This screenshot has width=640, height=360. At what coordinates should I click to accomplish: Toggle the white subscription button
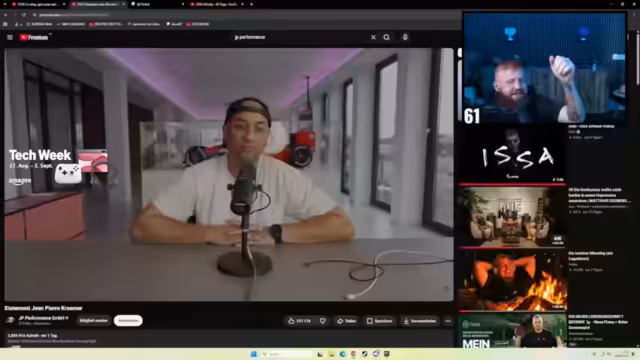click(x=128, y=320)
